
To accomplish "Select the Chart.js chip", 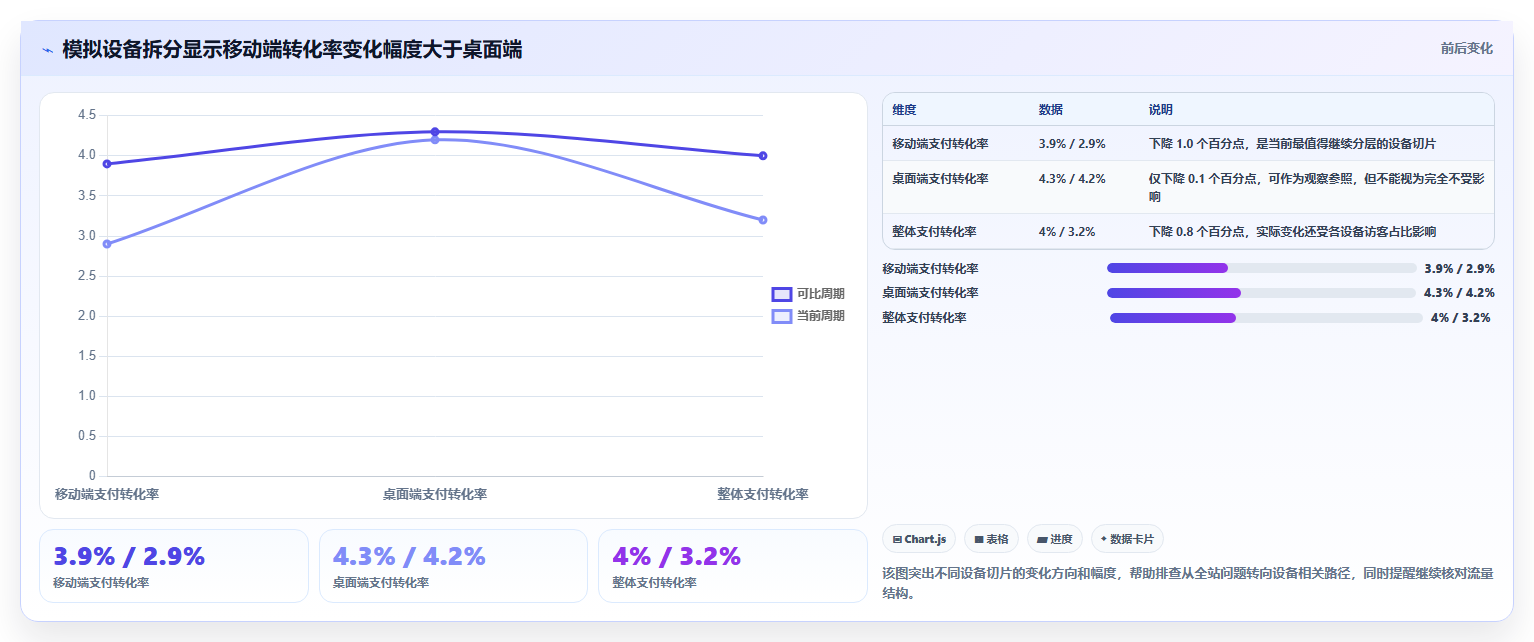I will tap(919, 539).
